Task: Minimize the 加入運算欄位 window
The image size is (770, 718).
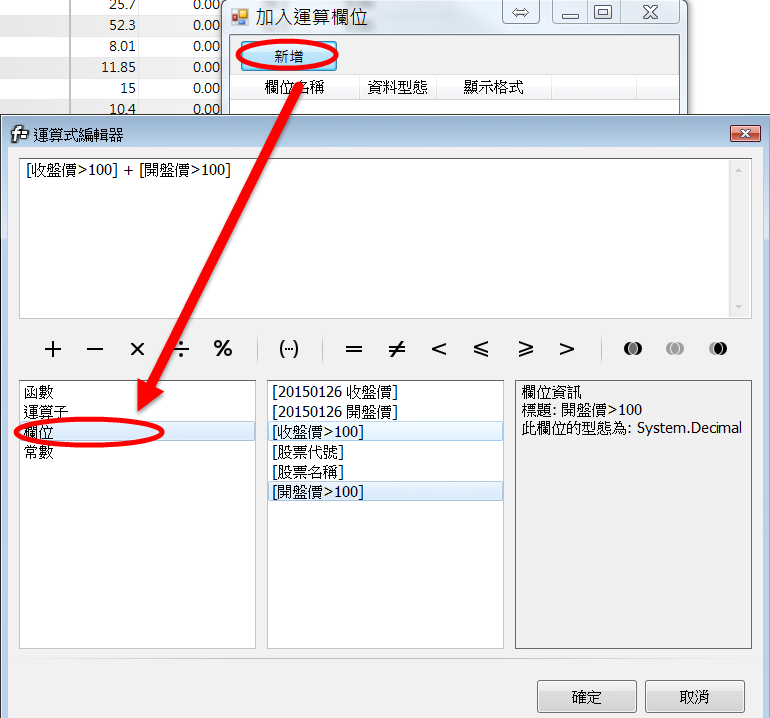Action: (x=570, y=12)
